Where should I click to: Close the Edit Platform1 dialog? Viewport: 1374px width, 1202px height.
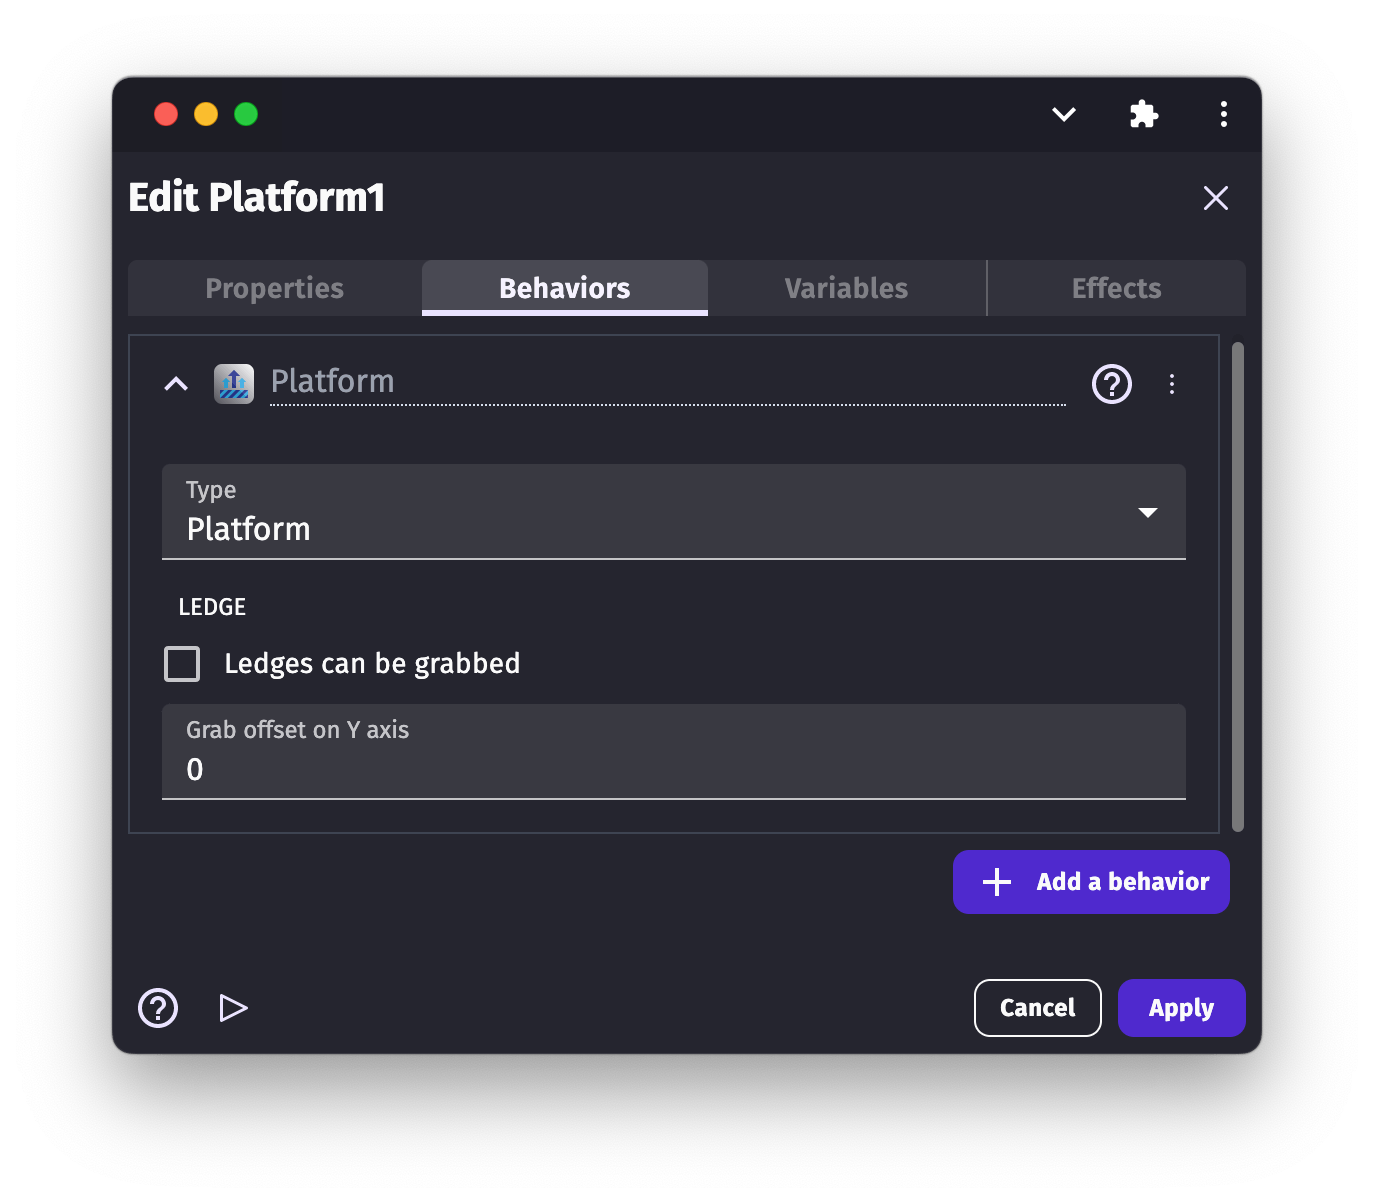[x=1215, y=198]
